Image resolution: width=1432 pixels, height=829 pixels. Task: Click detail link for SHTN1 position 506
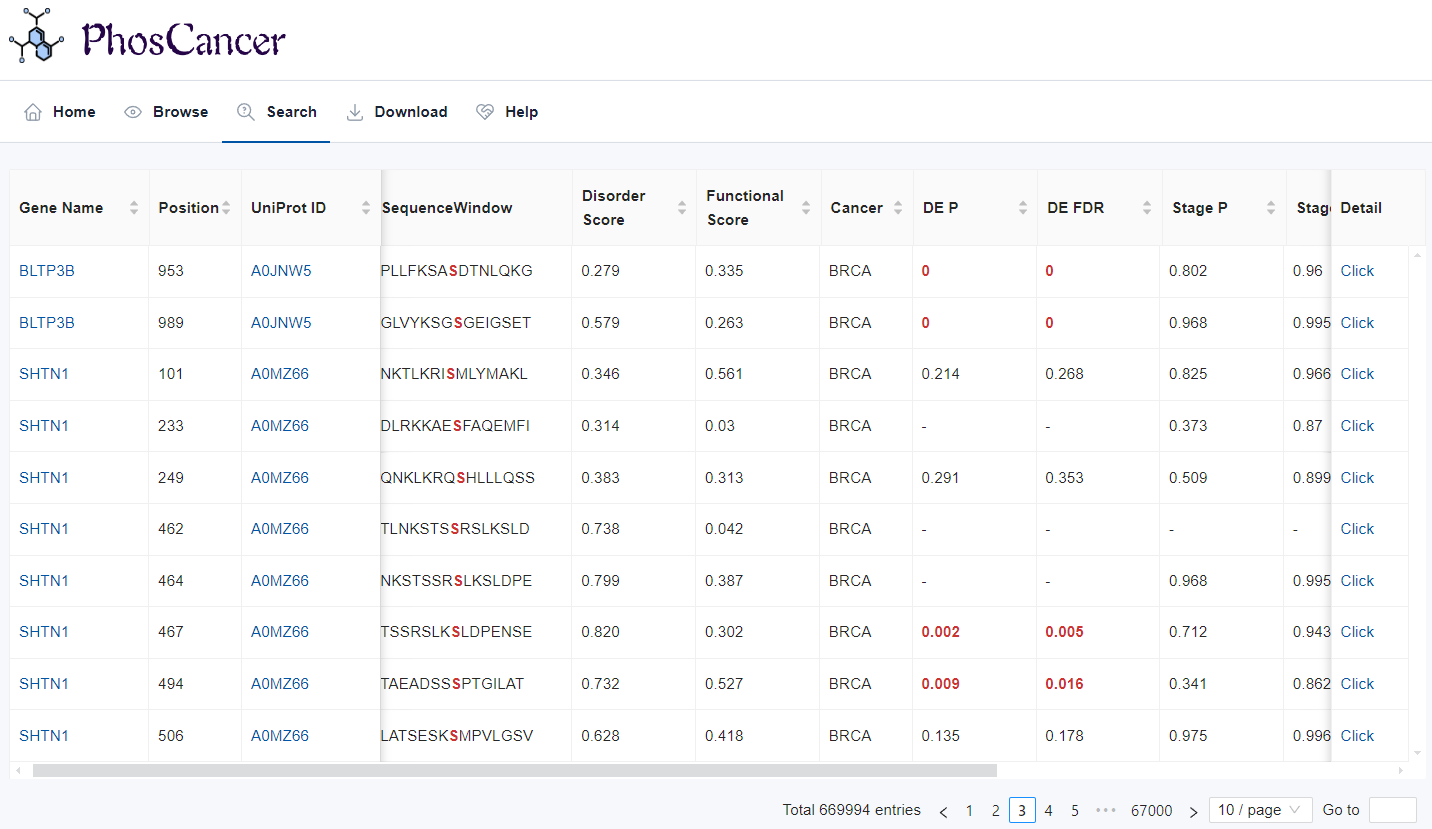(x=1357, y=736)
